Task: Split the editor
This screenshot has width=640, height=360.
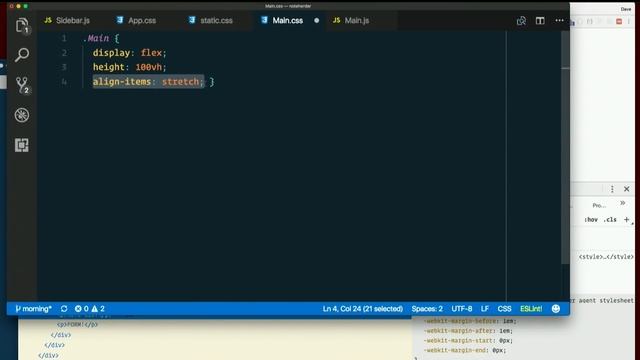Action: click(540, 21)
